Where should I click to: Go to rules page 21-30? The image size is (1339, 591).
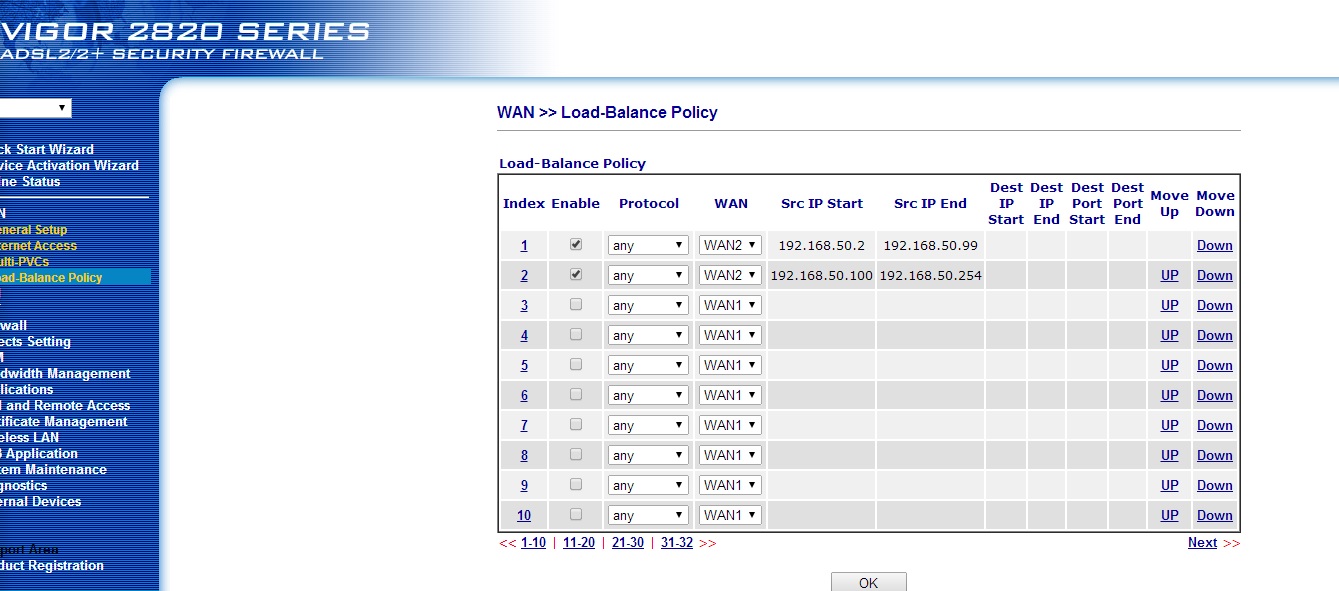tap(628, 543)
